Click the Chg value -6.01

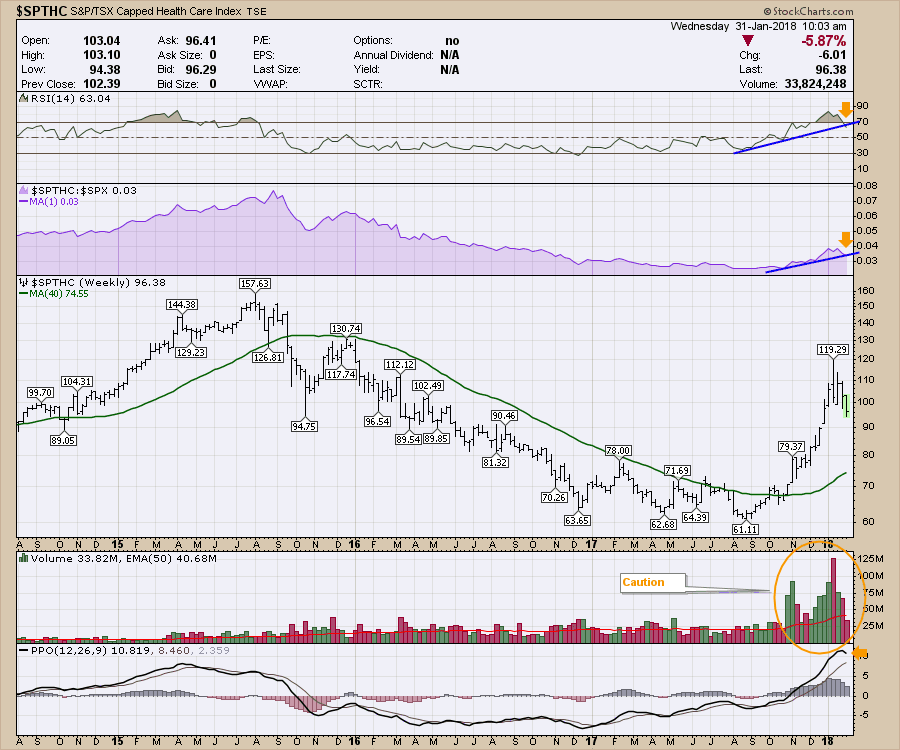coord(831,55)
